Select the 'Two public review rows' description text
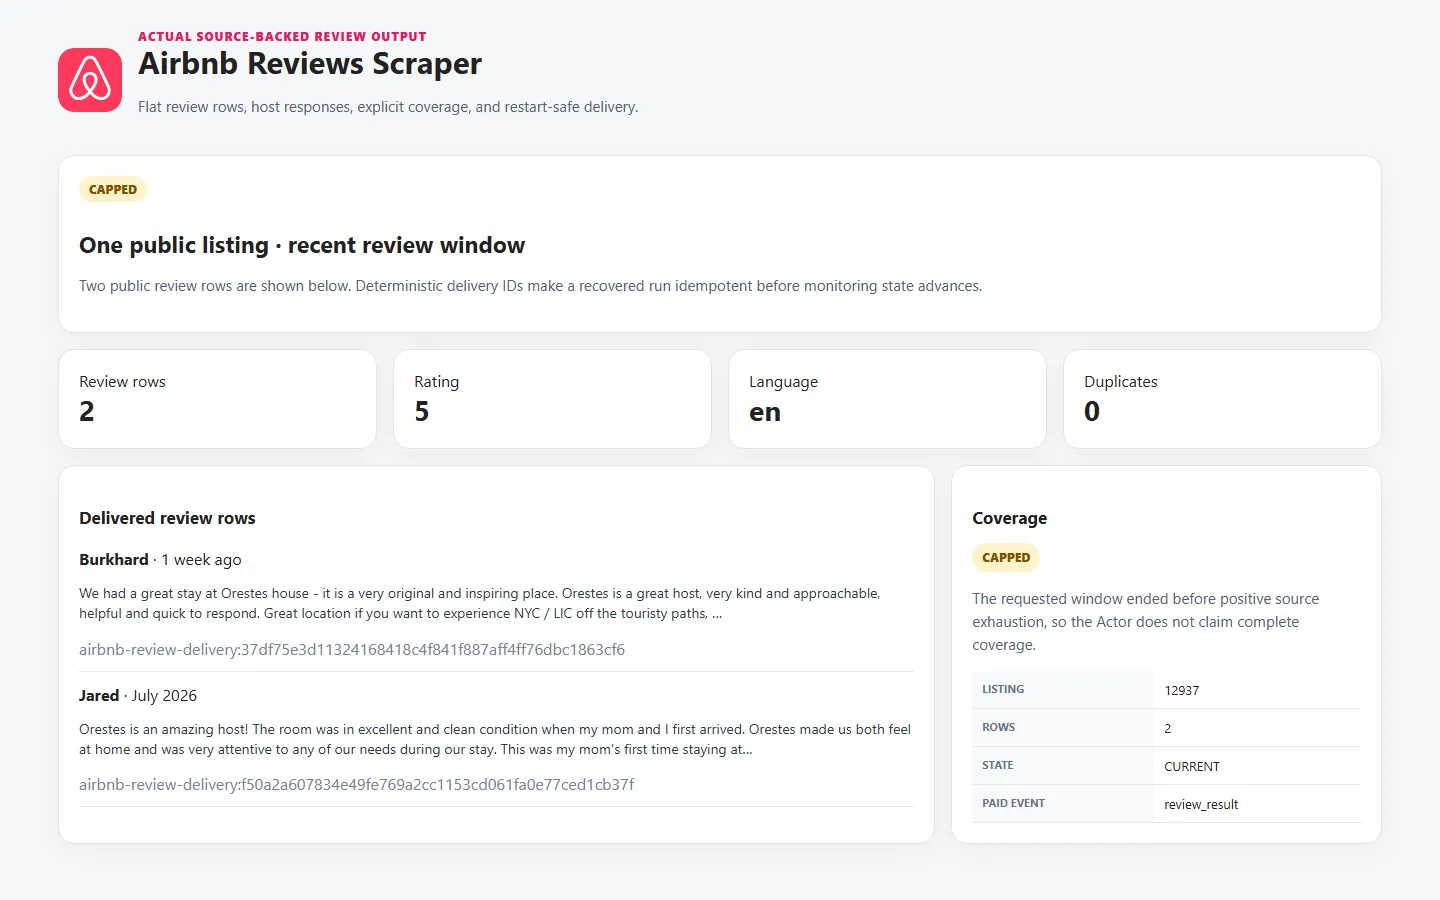Screen dimensions: 1440x900 [531, 286]
